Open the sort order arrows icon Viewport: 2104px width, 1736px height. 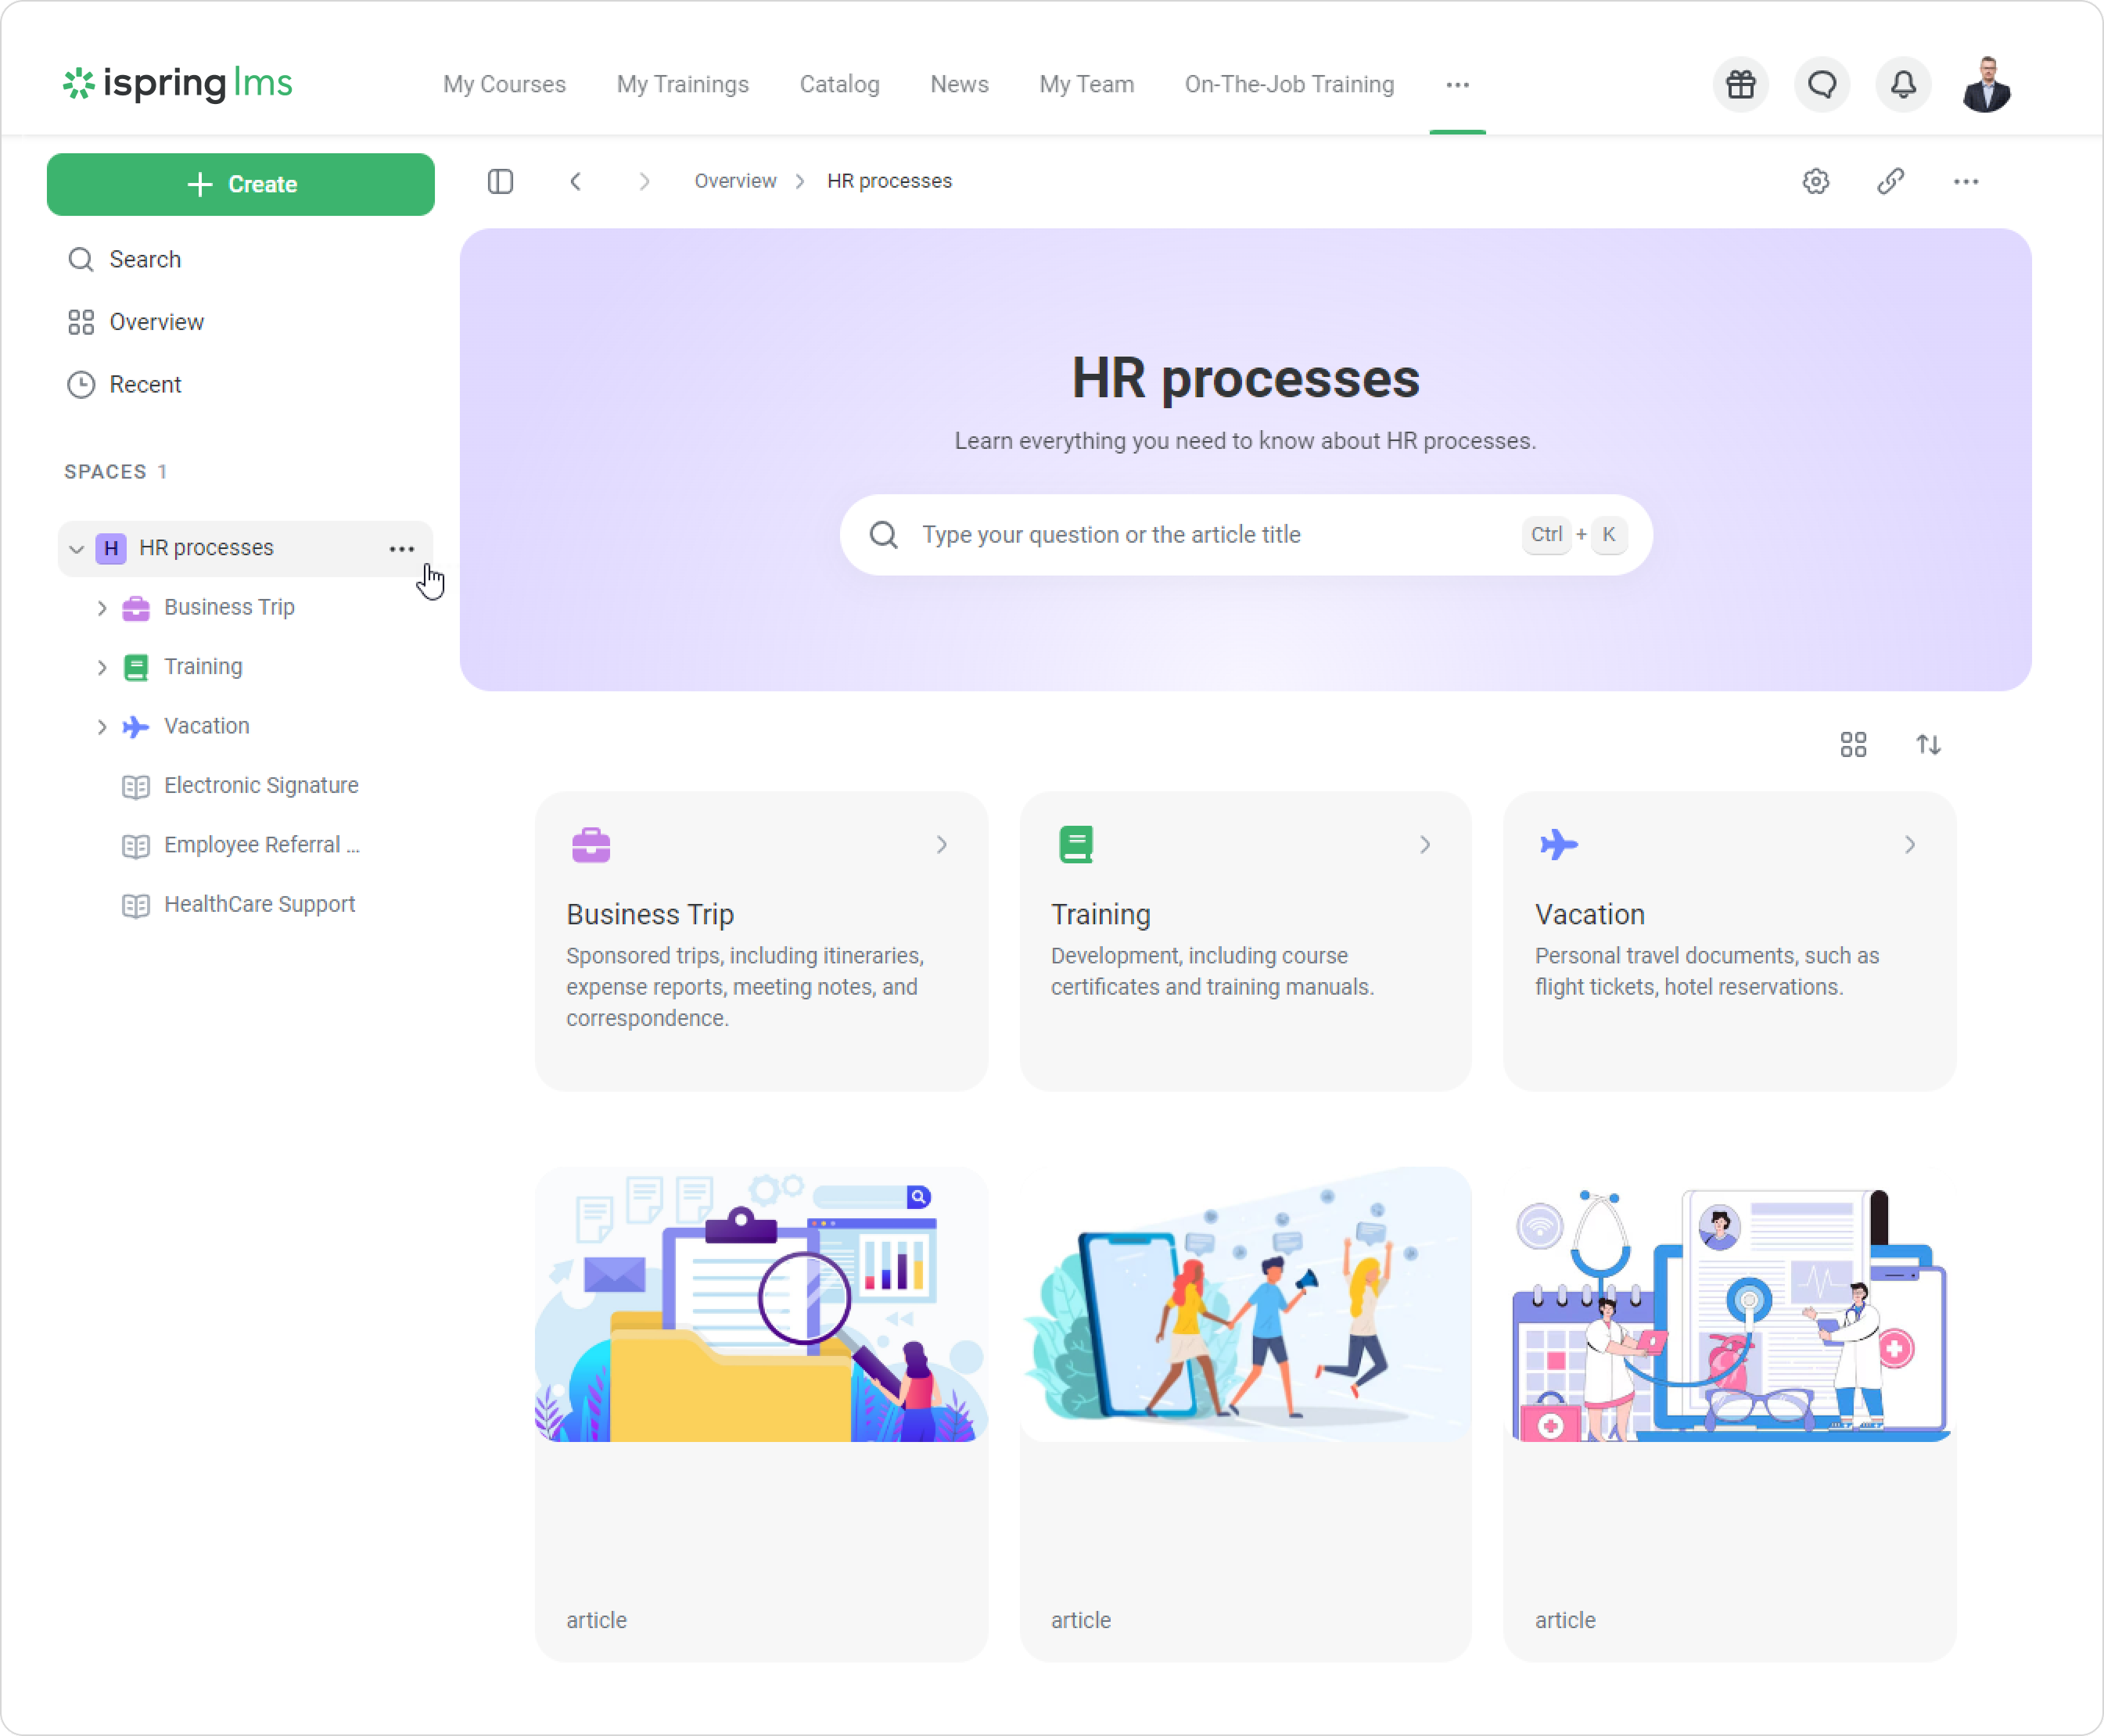pyautogui.click(x=1928, y=744)
